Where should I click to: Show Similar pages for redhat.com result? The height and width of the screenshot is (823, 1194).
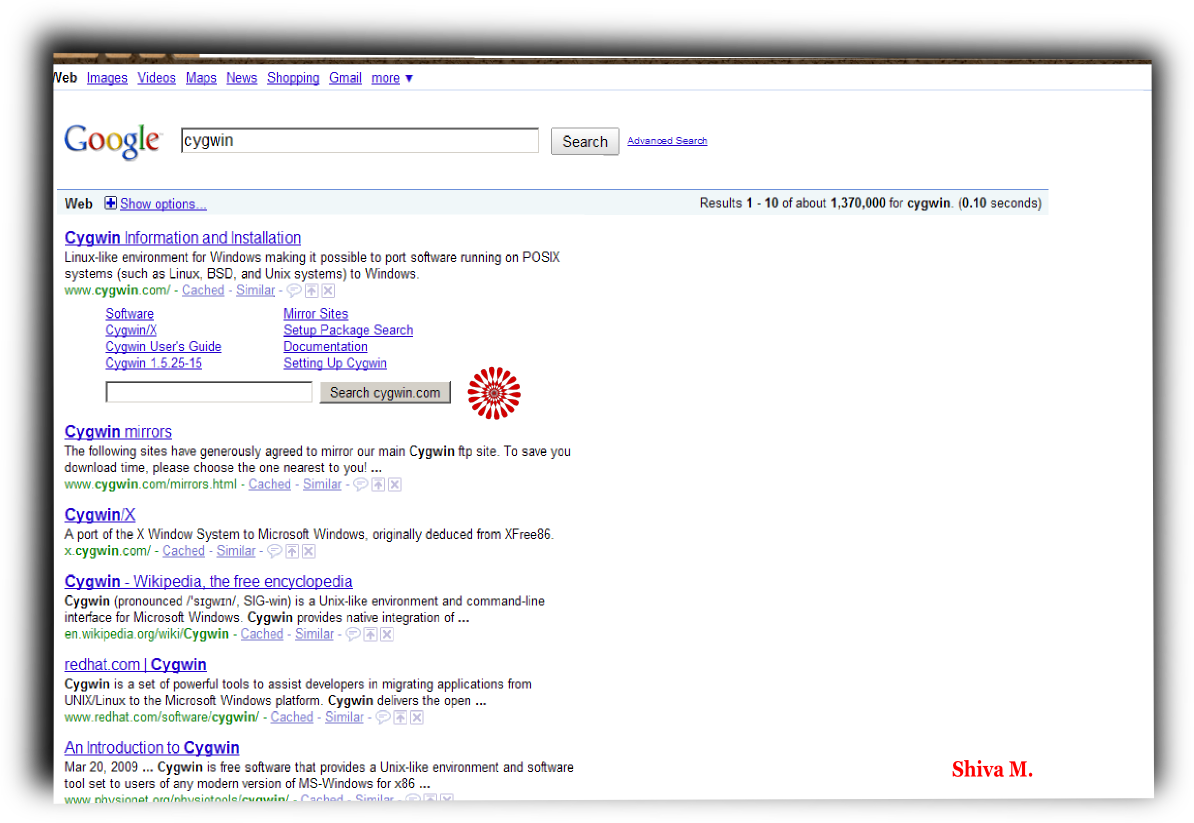click(344, 717)
